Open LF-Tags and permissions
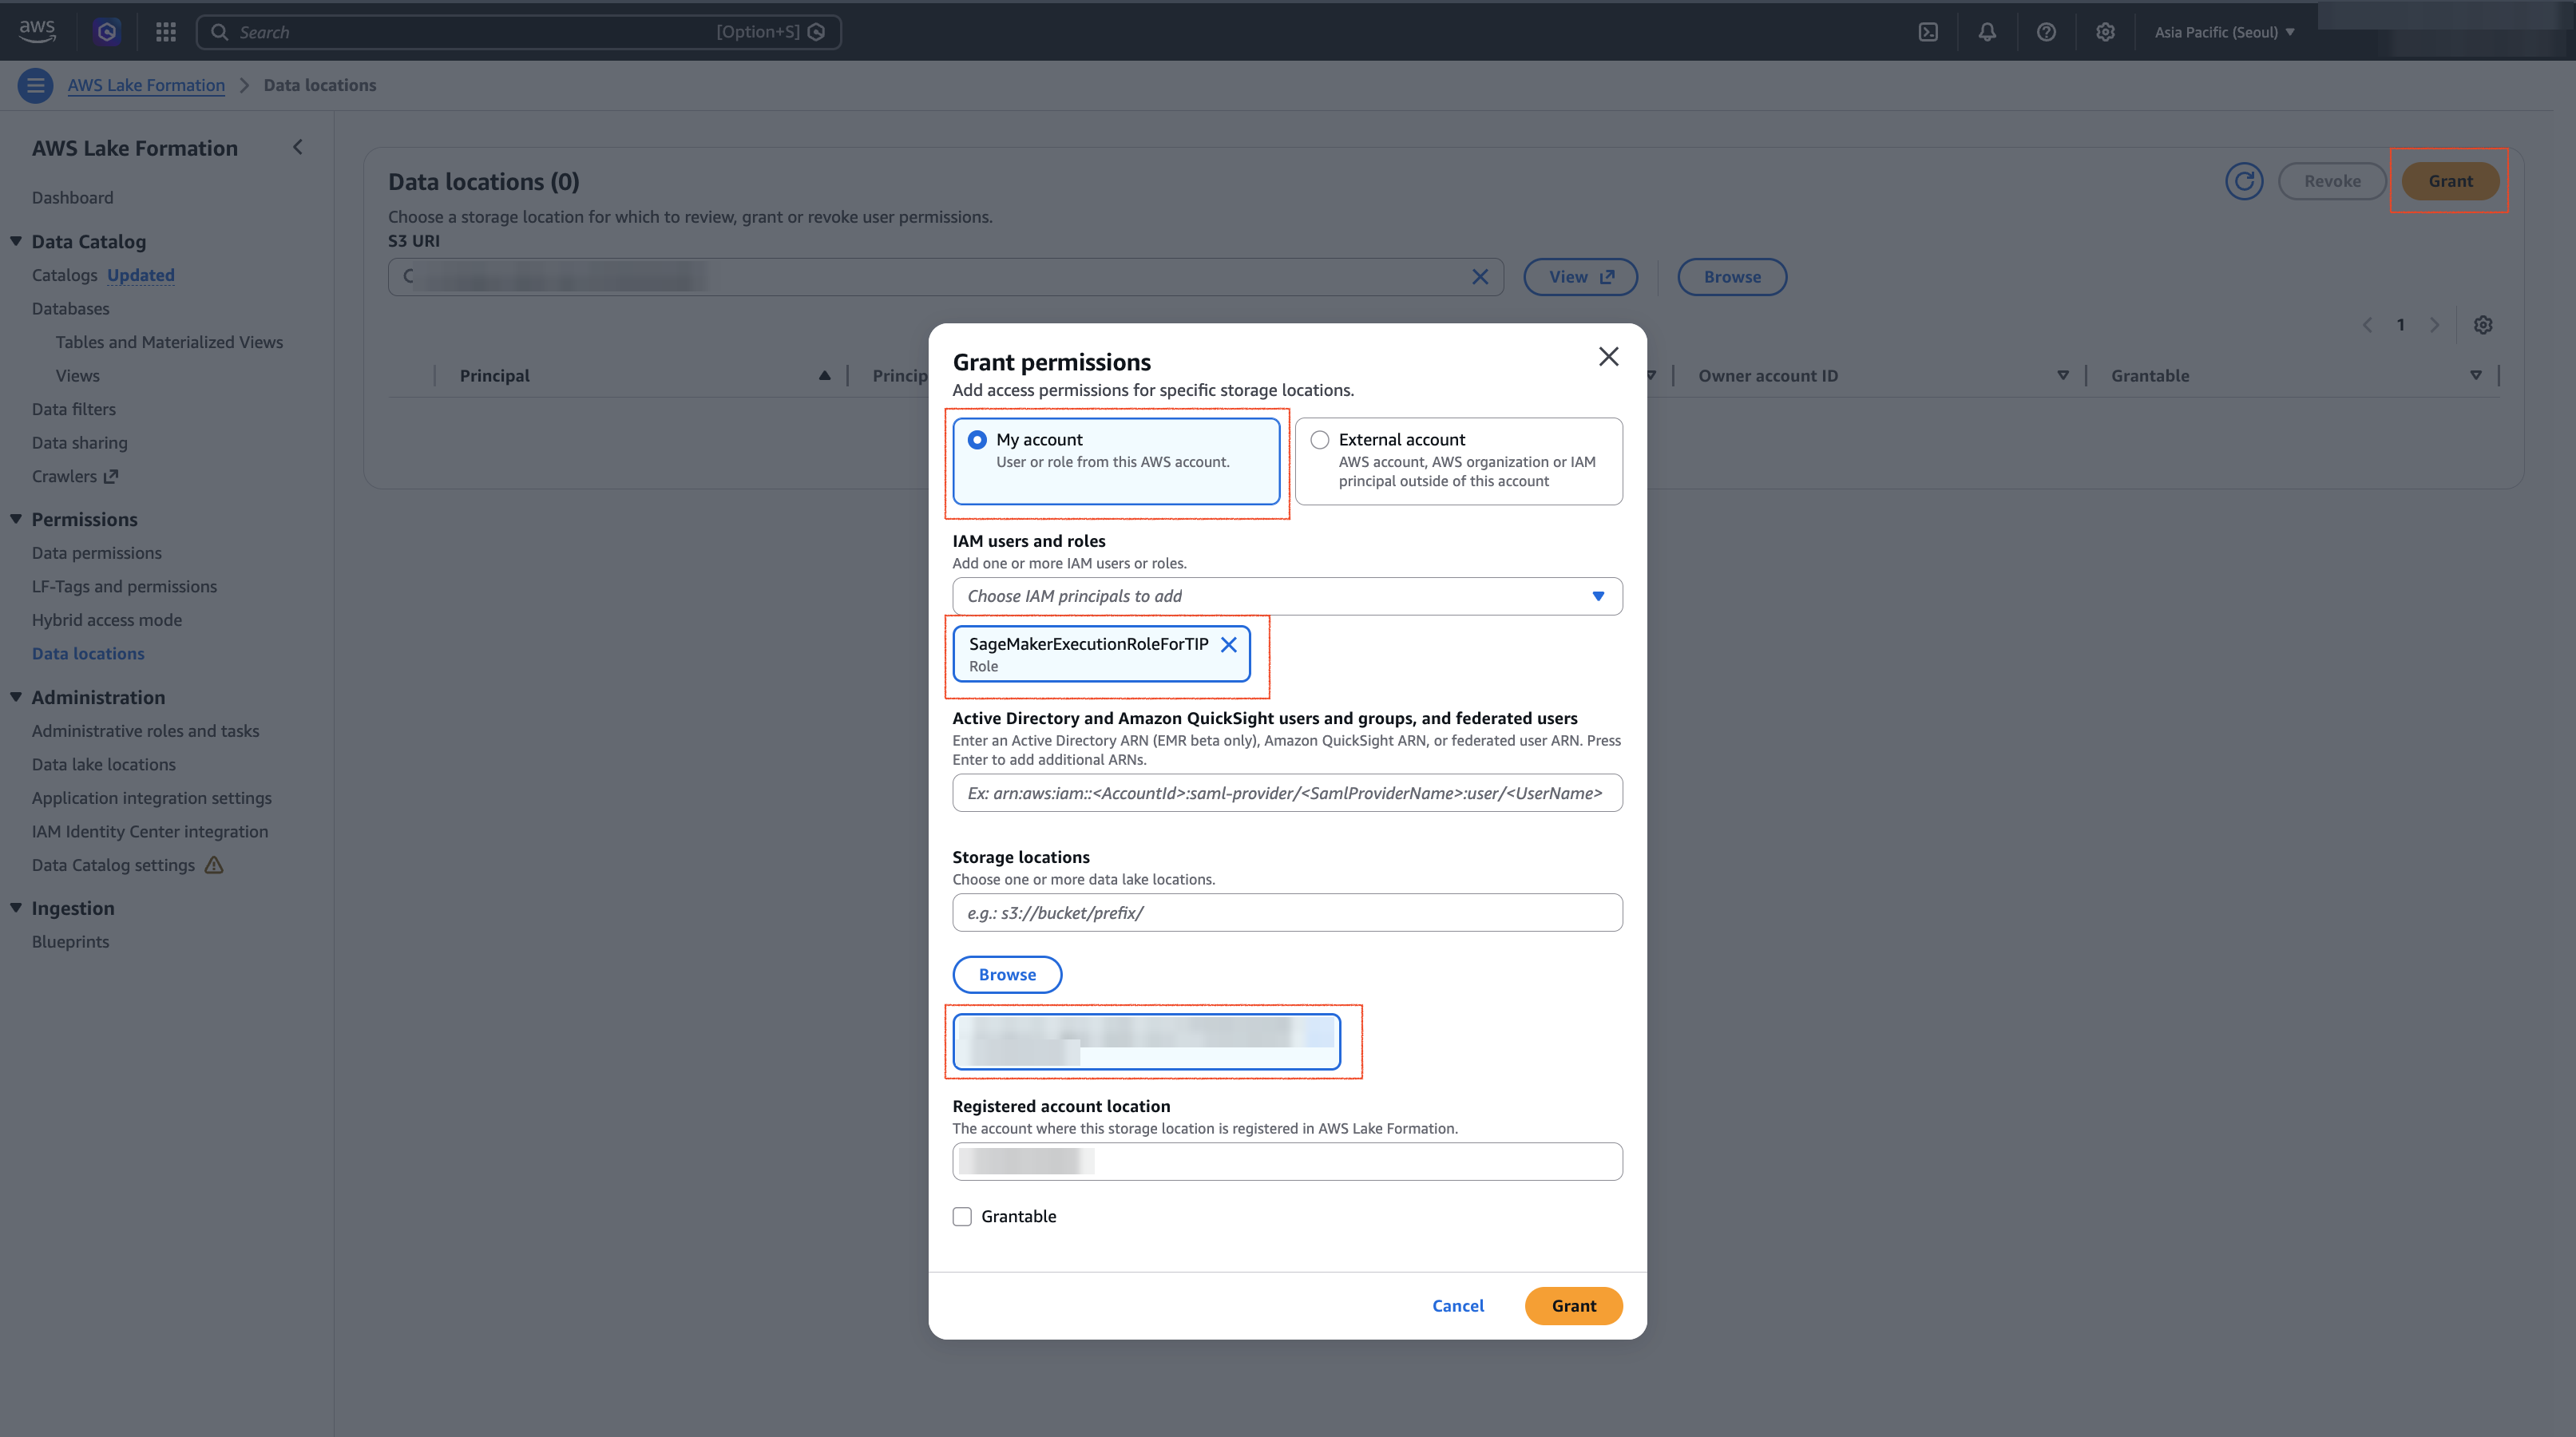Screen dimensions: 2576x1437 (124, 587)
